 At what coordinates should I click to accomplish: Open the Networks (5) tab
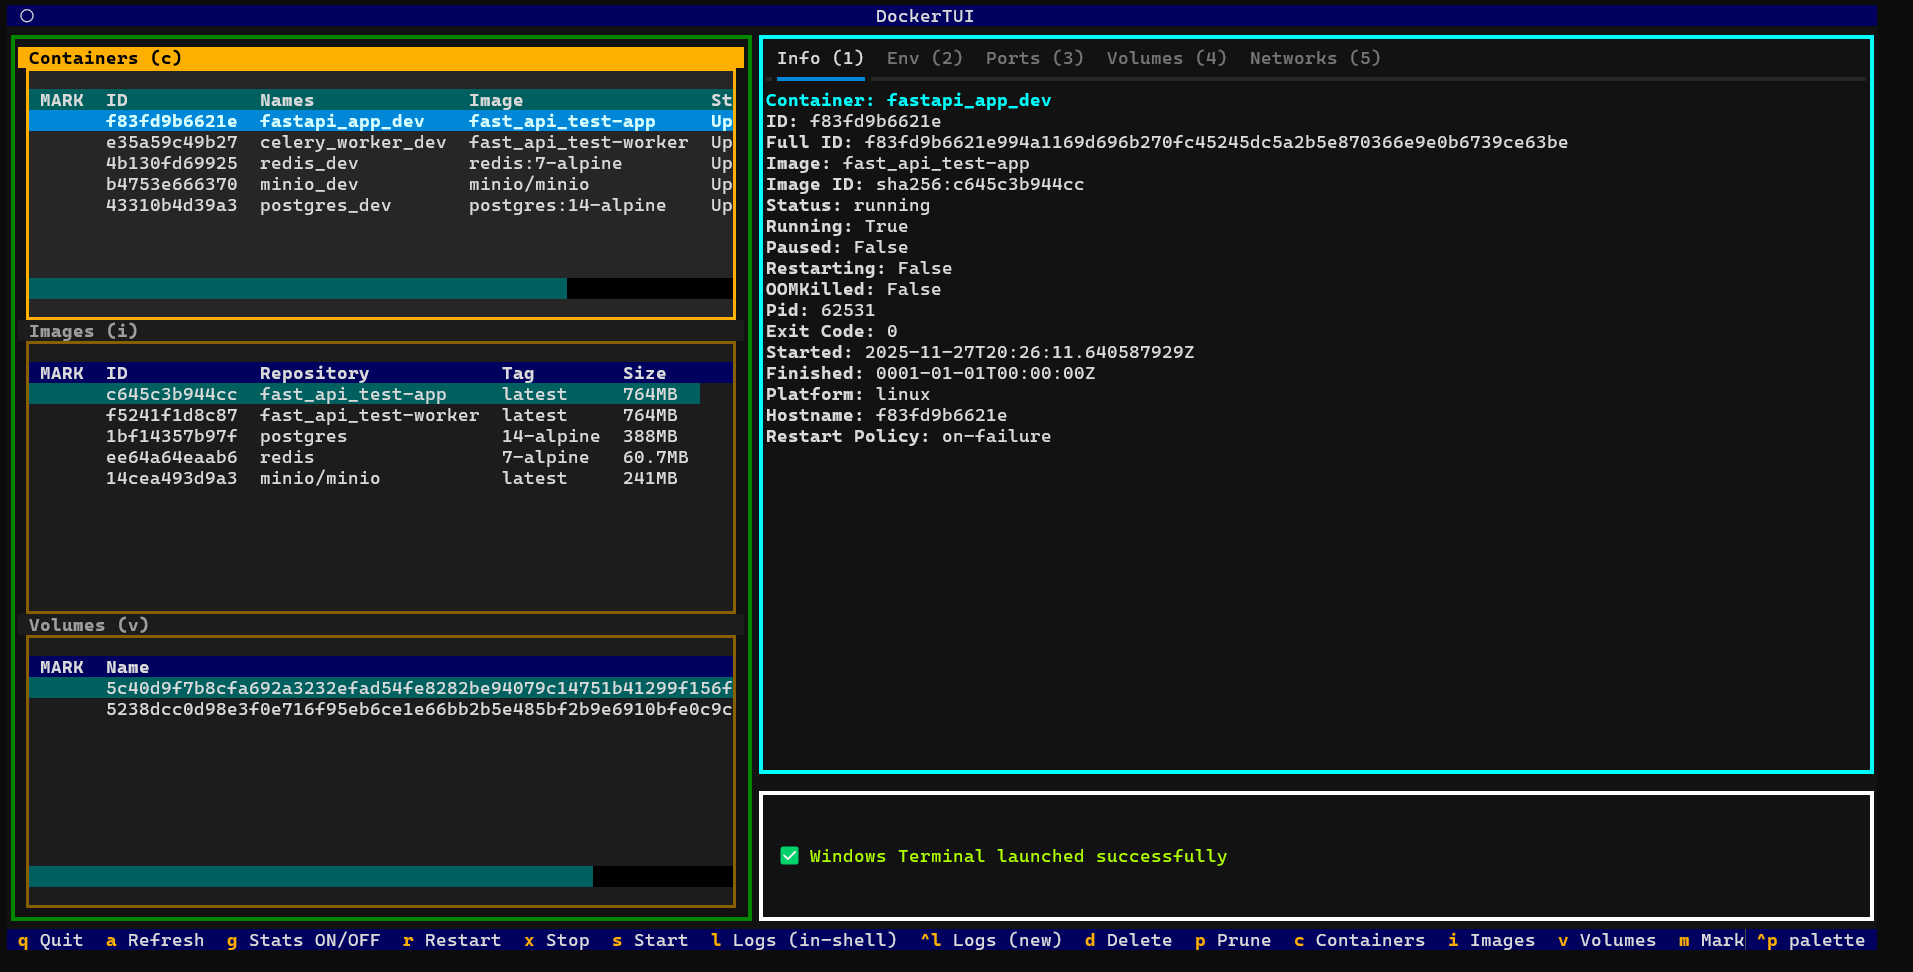tap(1315, 58)
